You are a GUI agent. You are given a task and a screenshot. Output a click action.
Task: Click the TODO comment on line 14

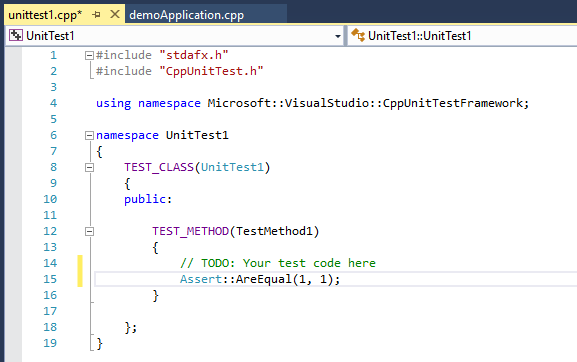278,263
